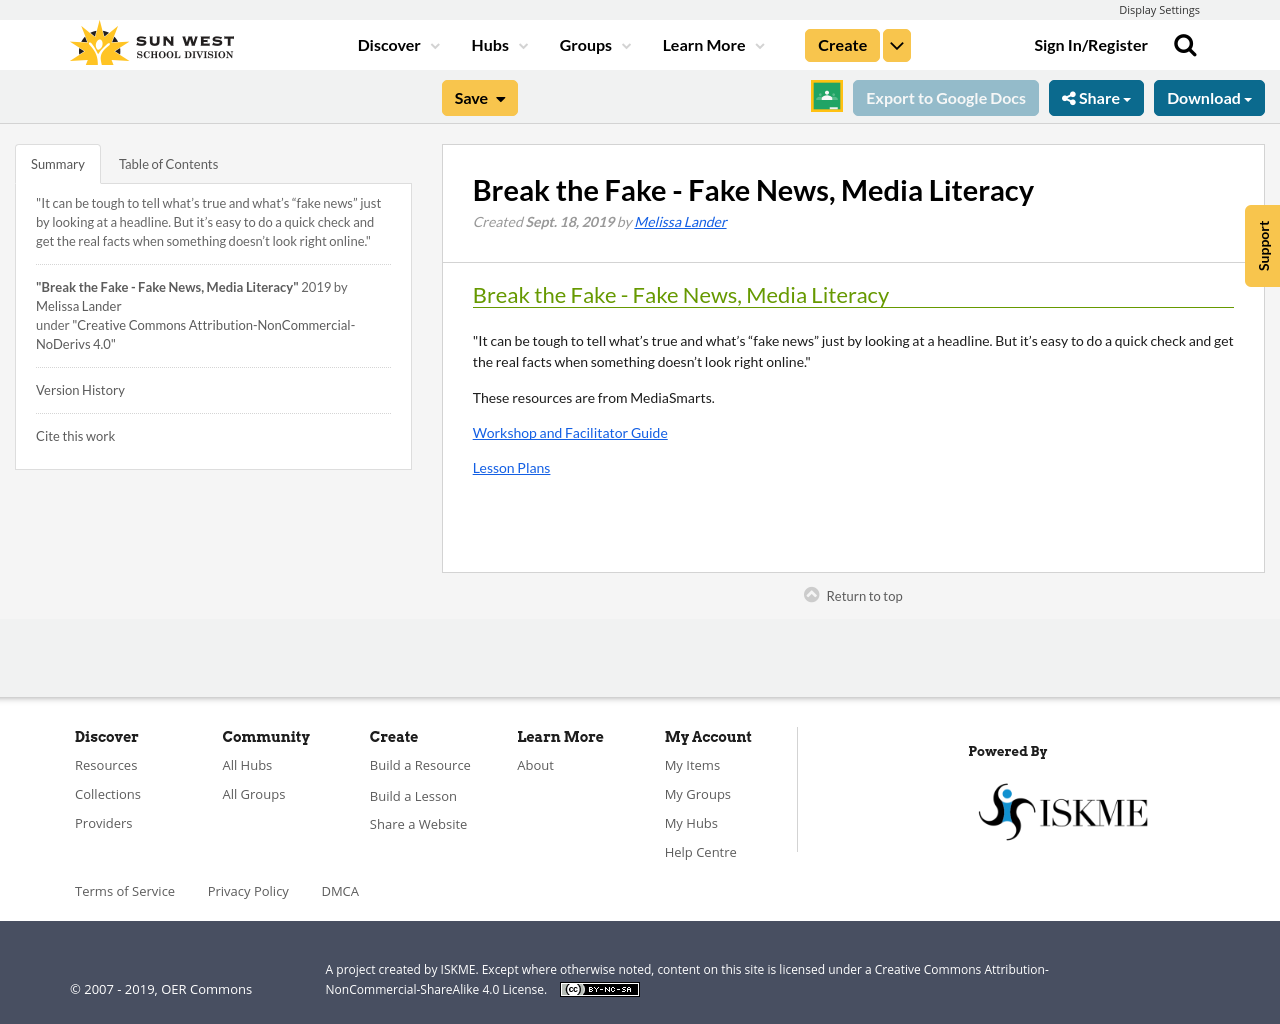Click the Creative Commons license badge
This screenshot has height=1024, width=1280.
click(599, 988)
